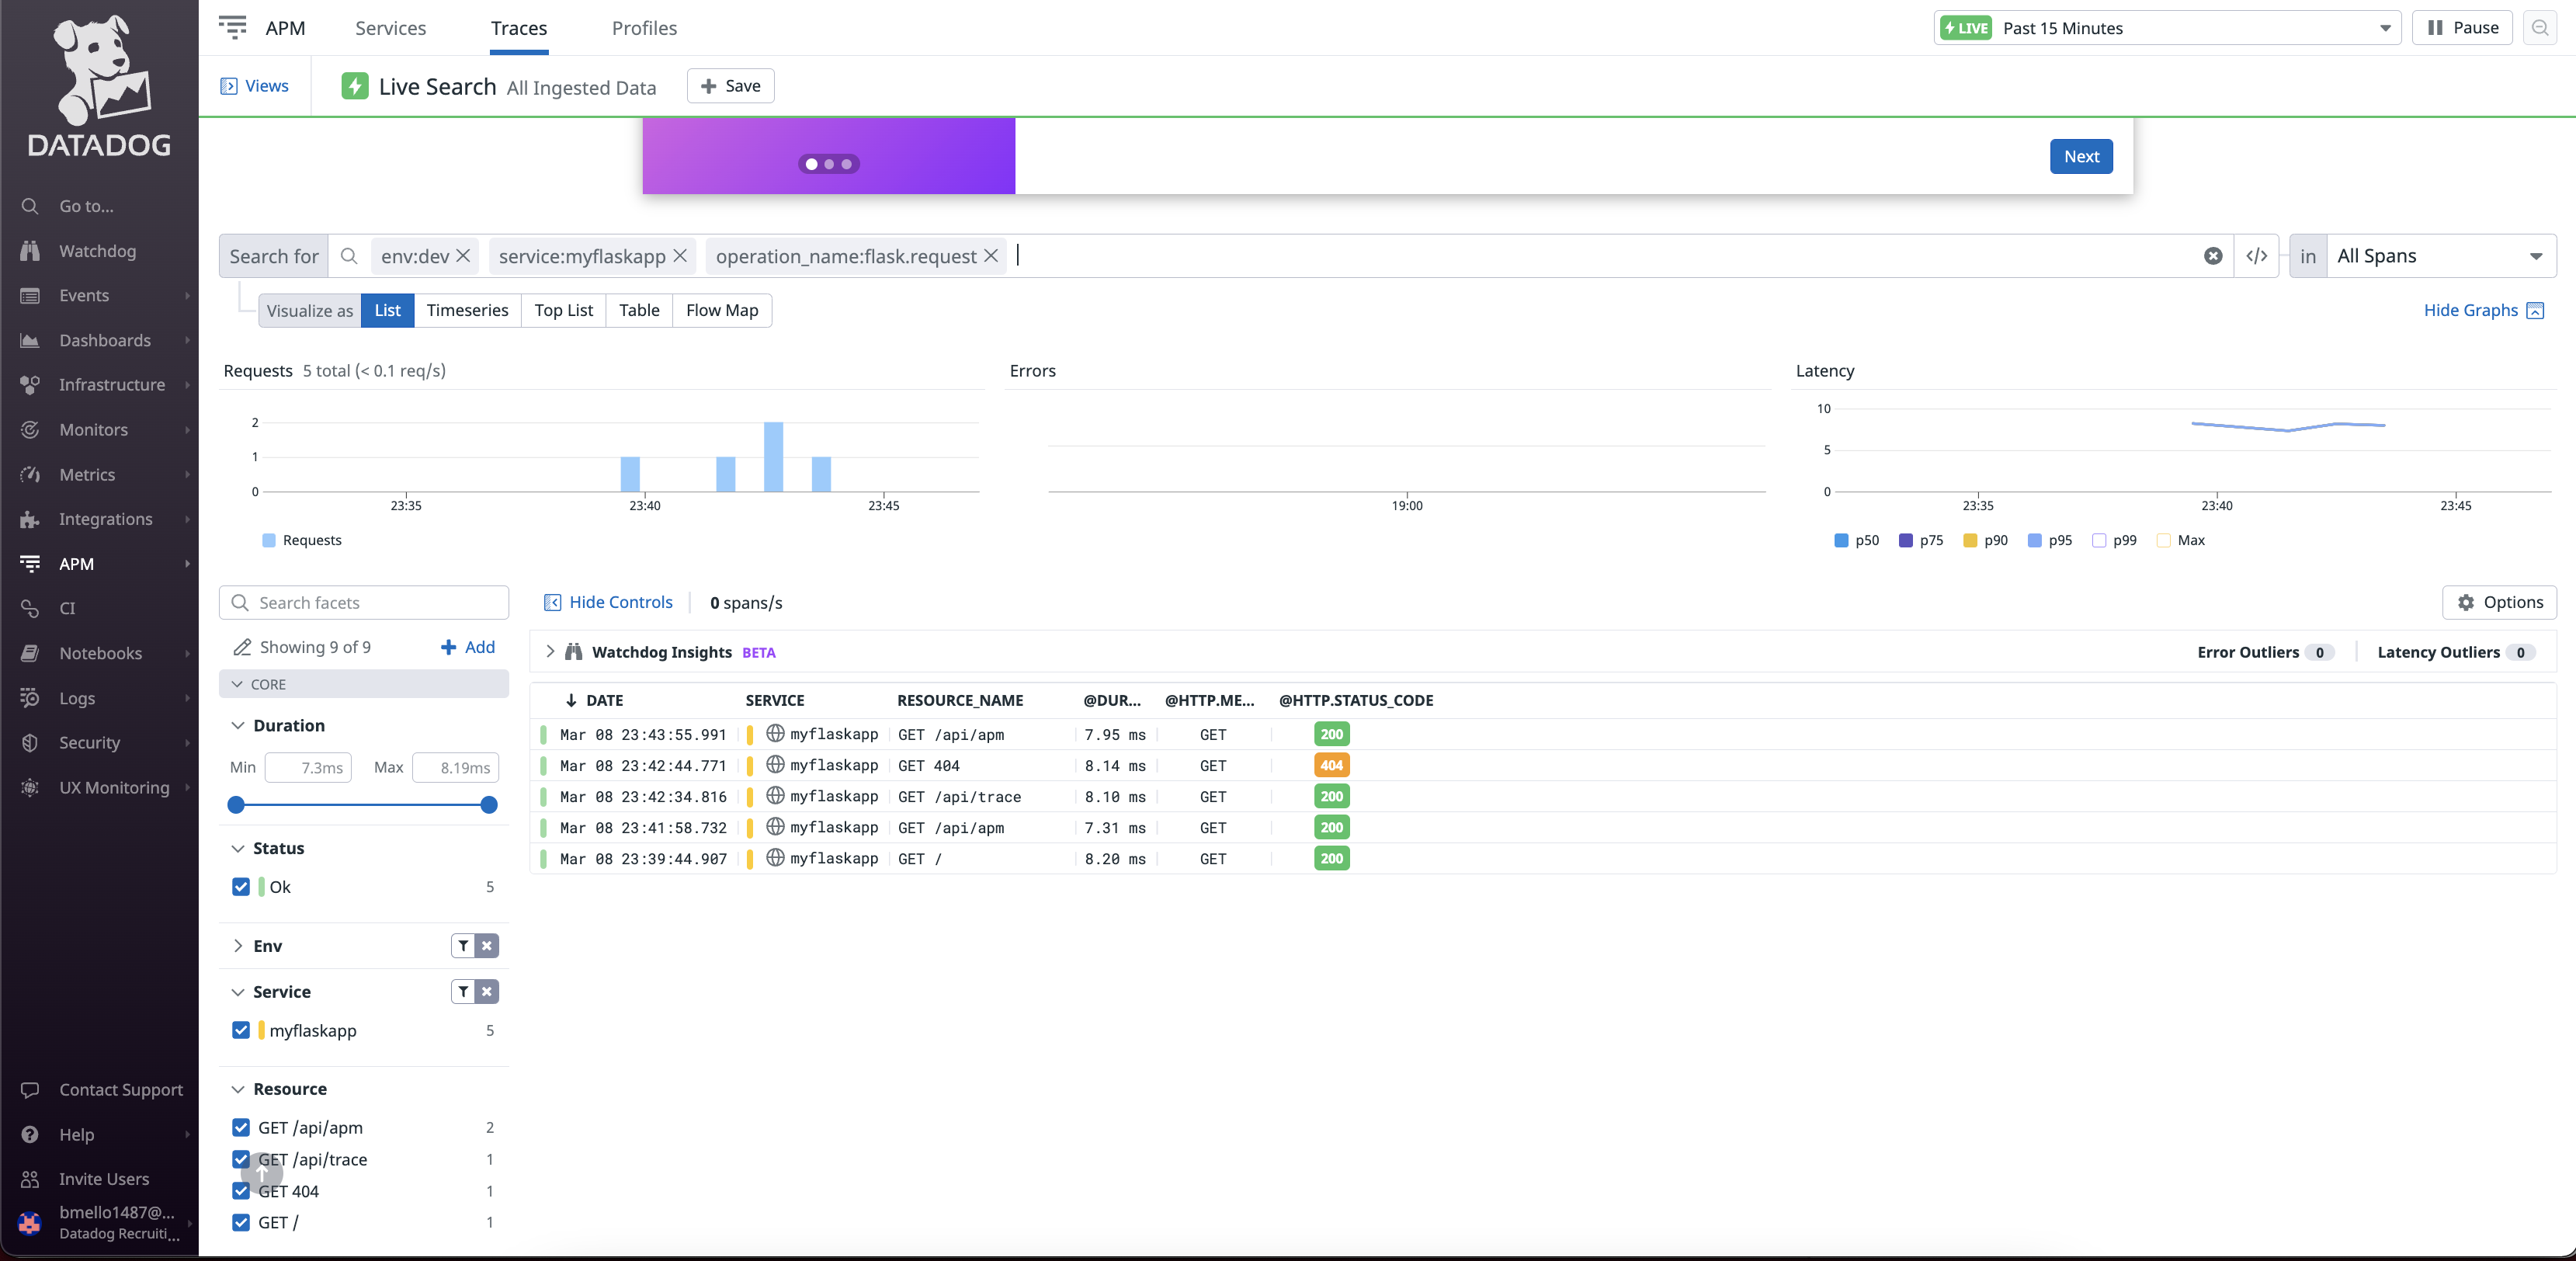2576x1261 pixels.
Task: Remove operation_name:flask.request filter tag
Action: click(x=991, y=256)
